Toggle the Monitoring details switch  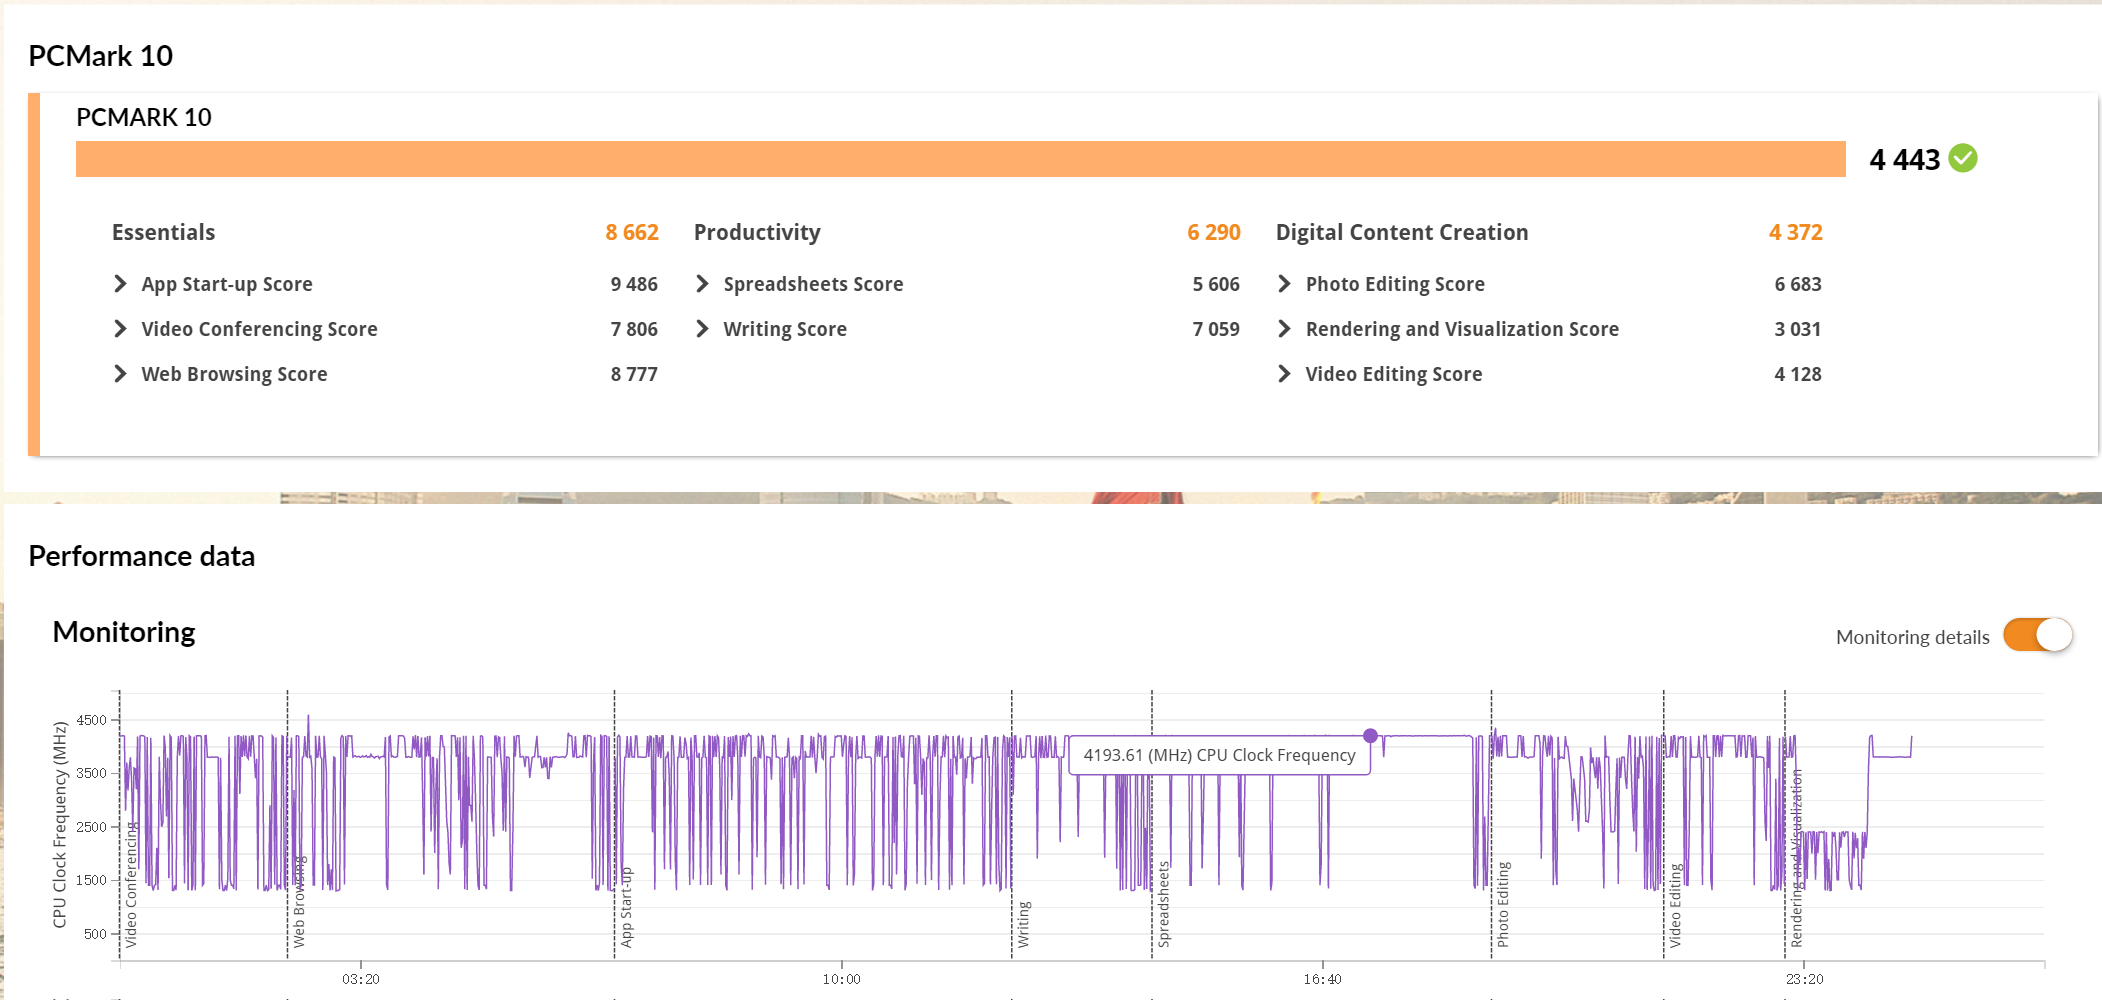click(x=2038, y=635)
